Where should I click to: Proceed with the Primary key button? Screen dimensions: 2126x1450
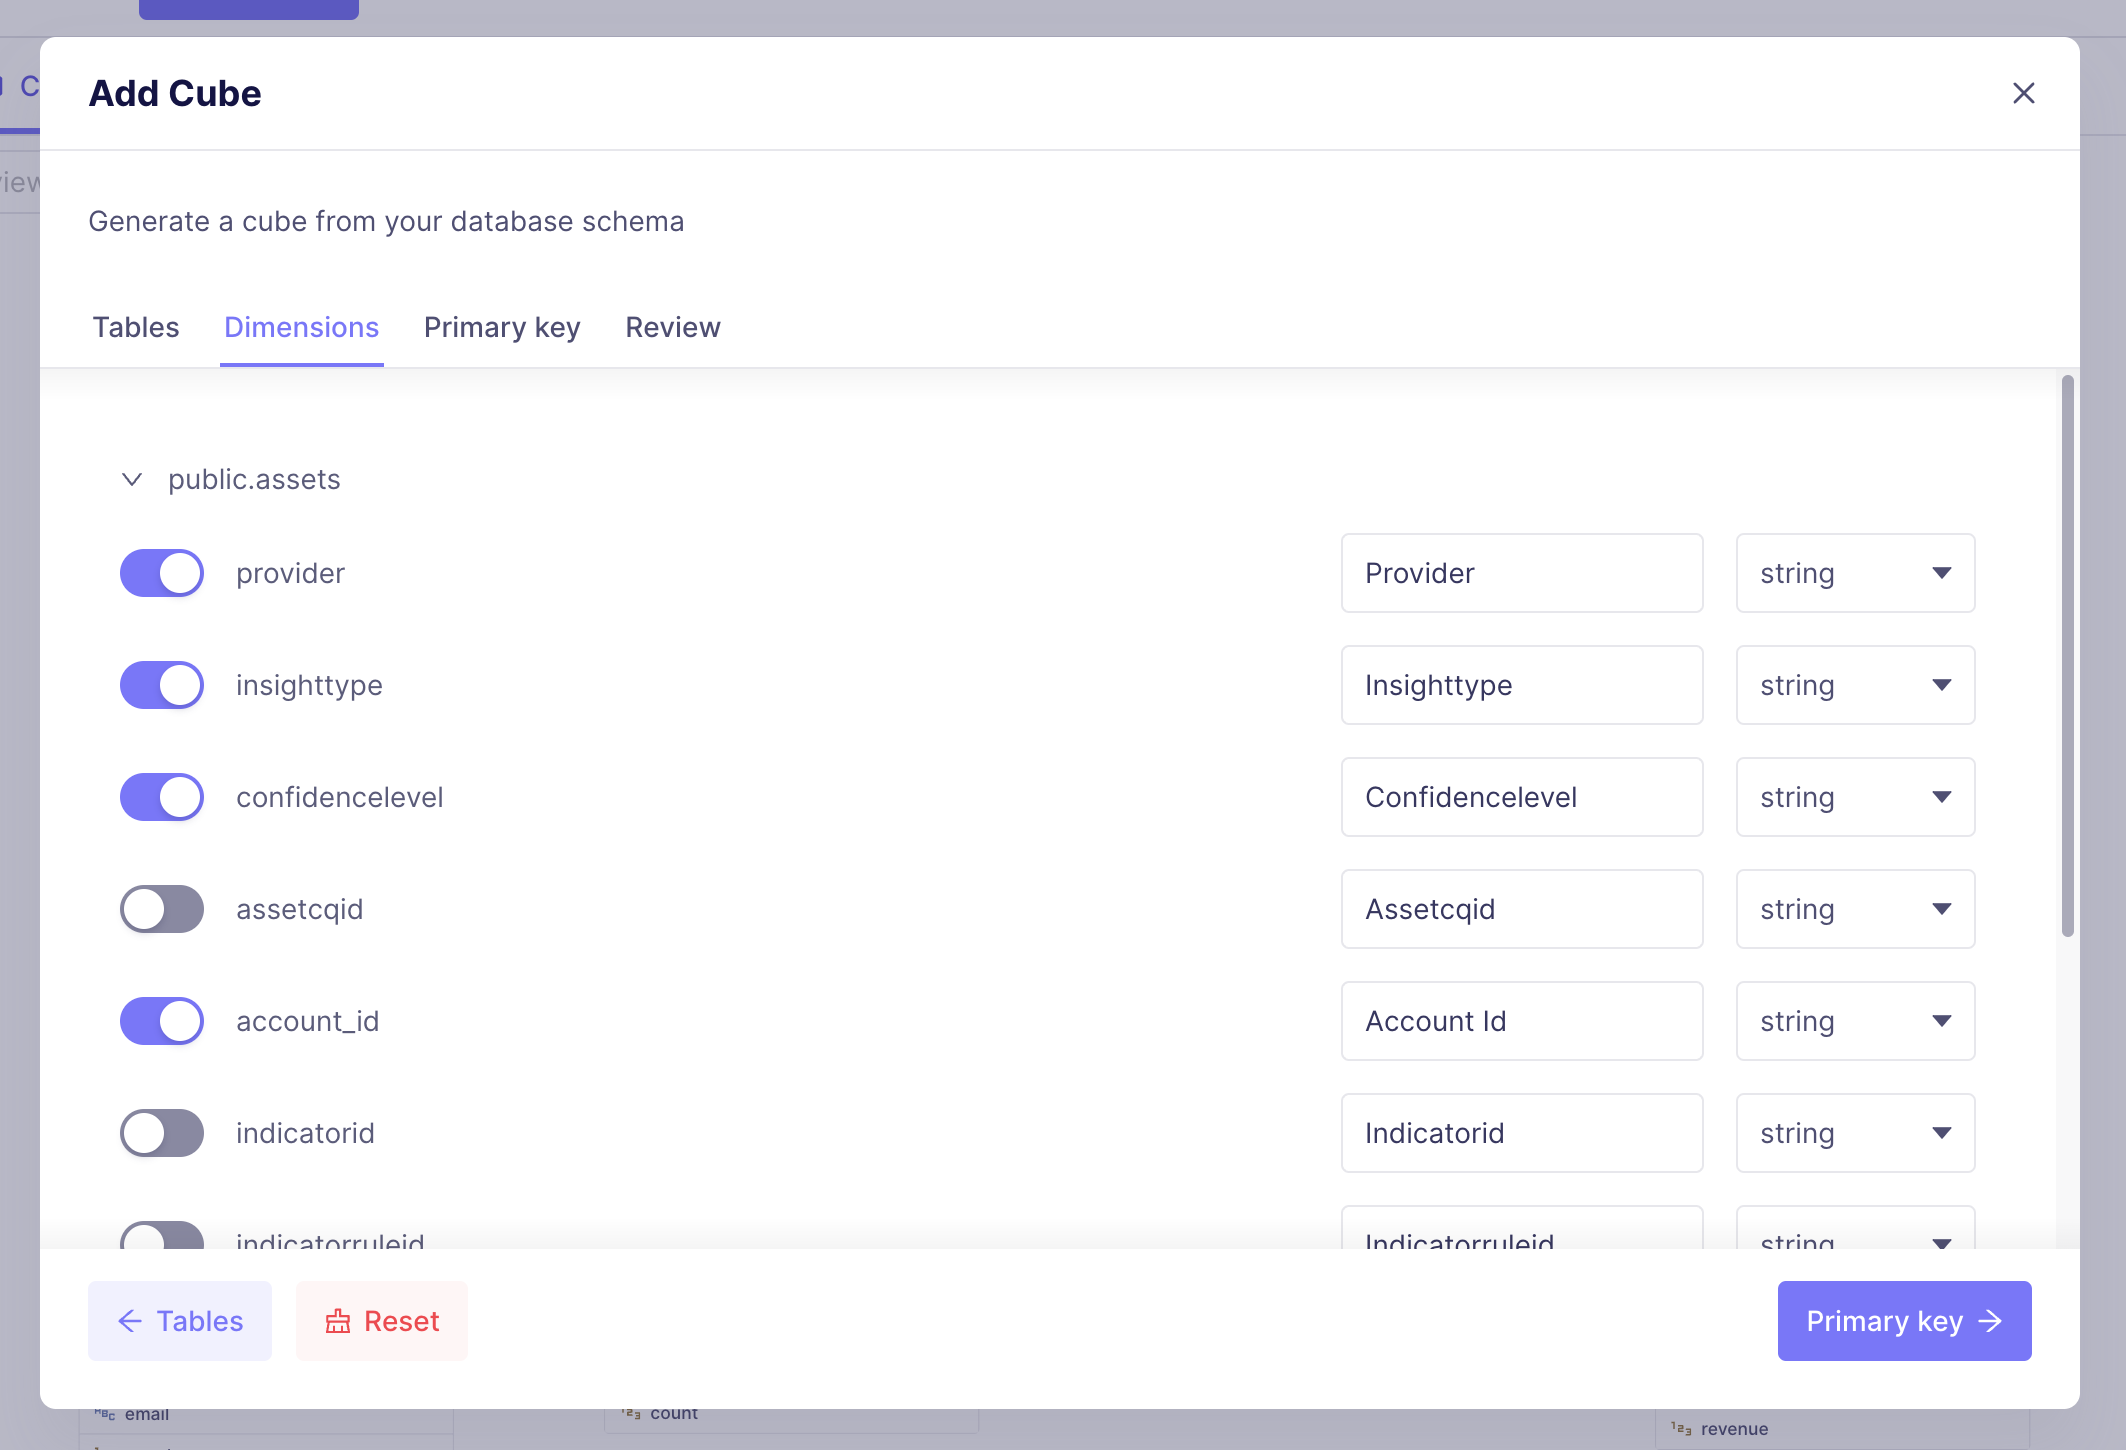[x=1903, y=1321]
